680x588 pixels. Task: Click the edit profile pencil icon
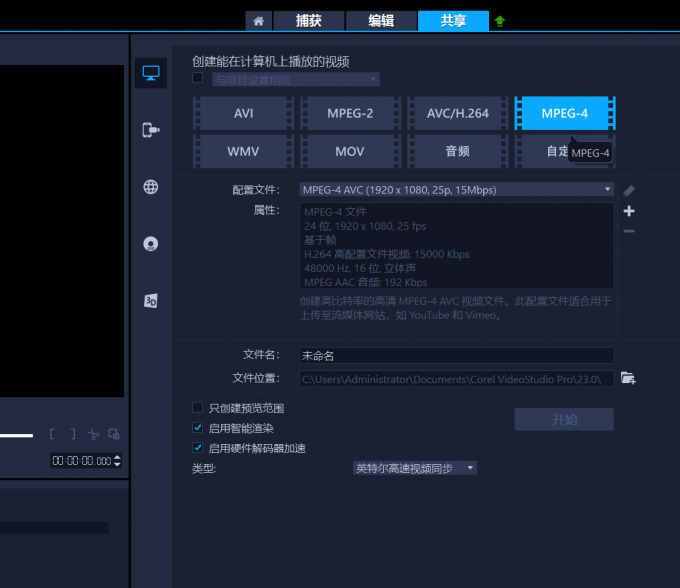629,190
